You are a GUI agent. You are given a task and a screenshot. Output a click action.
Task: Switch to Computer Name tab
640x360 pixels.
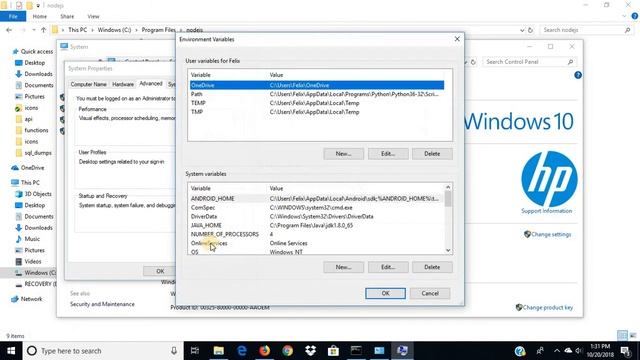(x=89, y=84)
